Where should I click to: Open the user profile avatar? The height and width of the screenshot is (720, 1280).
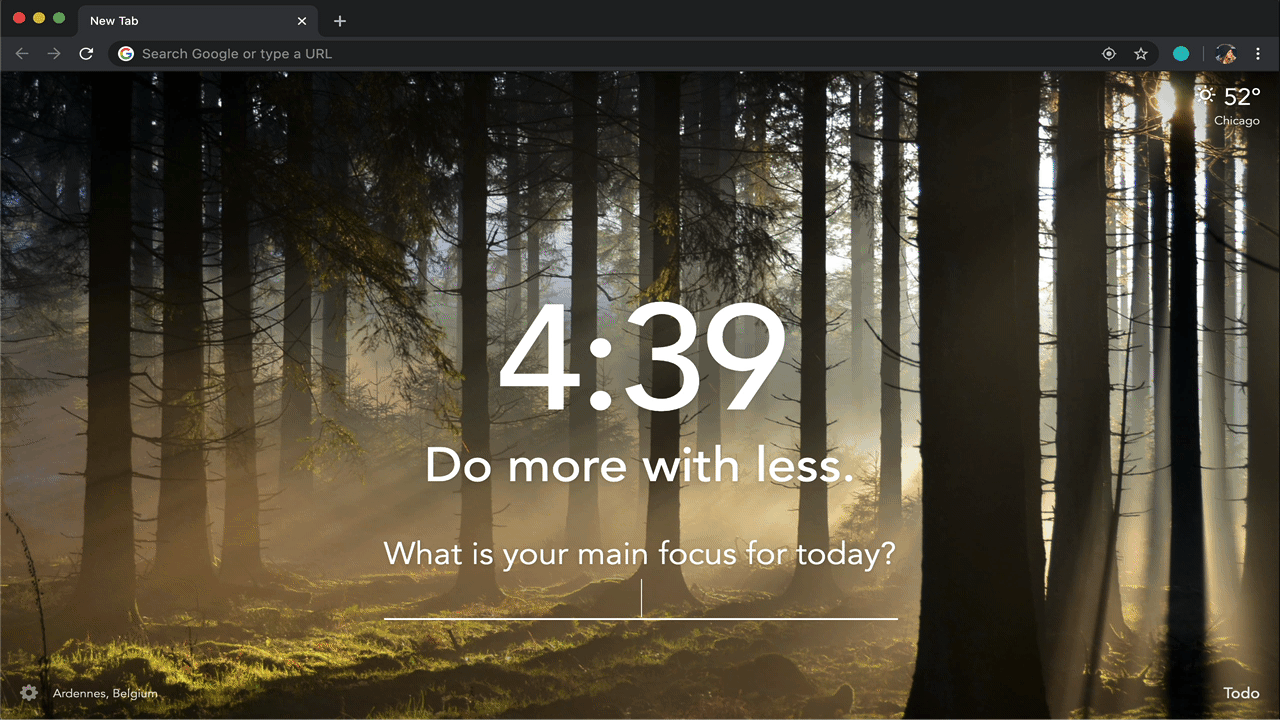point(1225,54)
